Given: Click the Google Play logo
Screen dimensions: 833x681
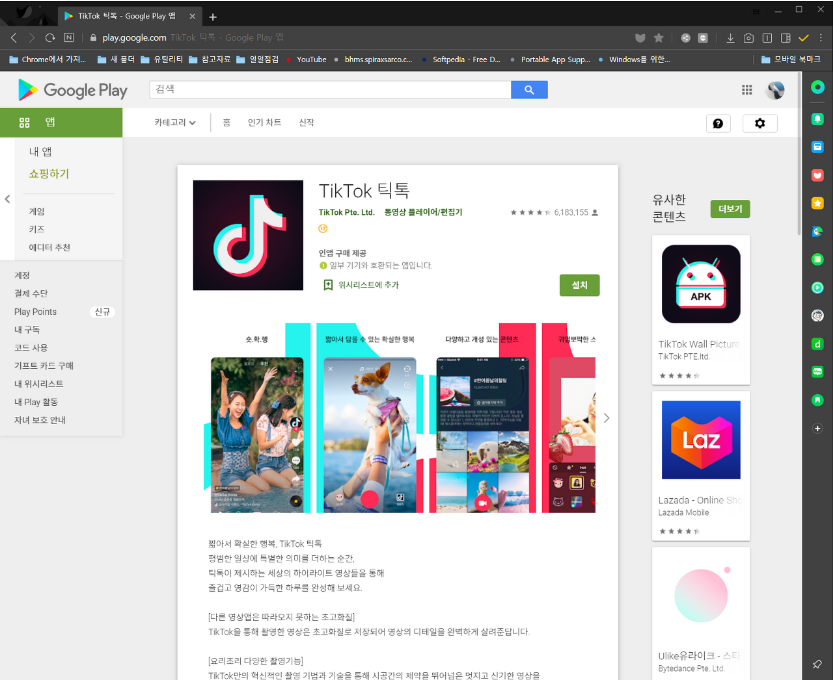Looking at the screenshot, I should (73, 90).
